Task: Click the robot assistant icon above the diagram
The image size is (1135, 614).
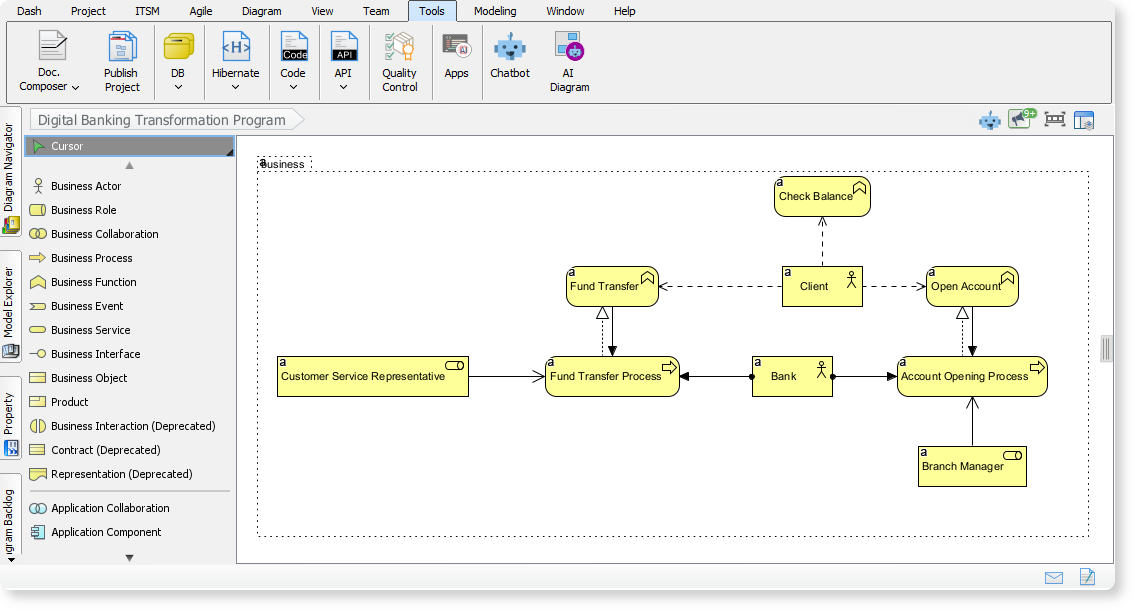Action: [989, 119]
